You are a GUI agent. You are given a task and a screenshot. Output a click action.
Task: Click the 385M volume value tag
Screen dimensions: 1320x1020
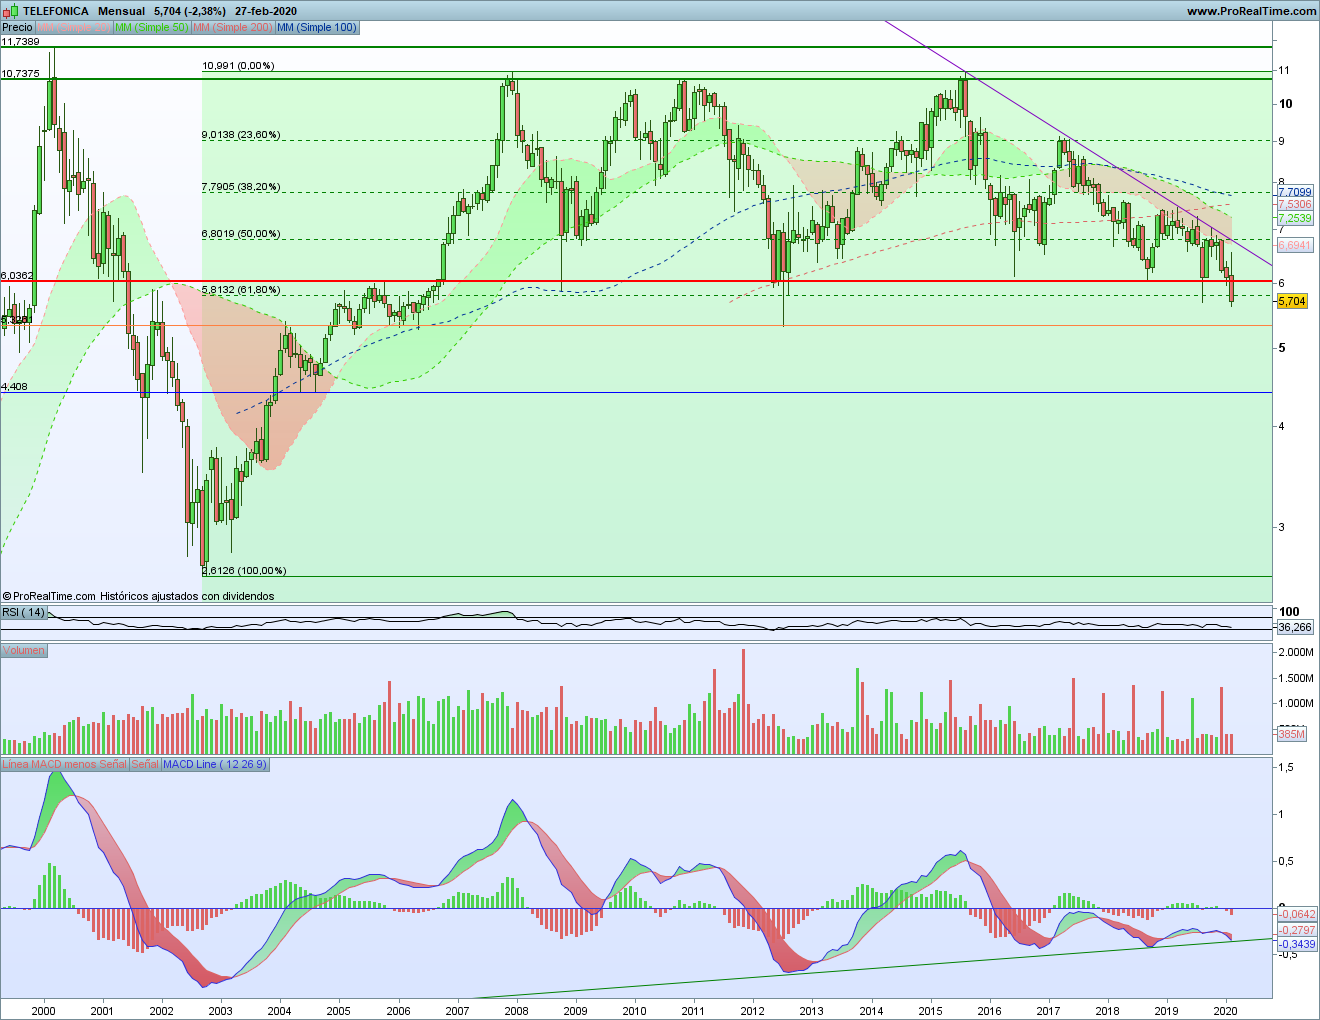(x=1292, y=734)
